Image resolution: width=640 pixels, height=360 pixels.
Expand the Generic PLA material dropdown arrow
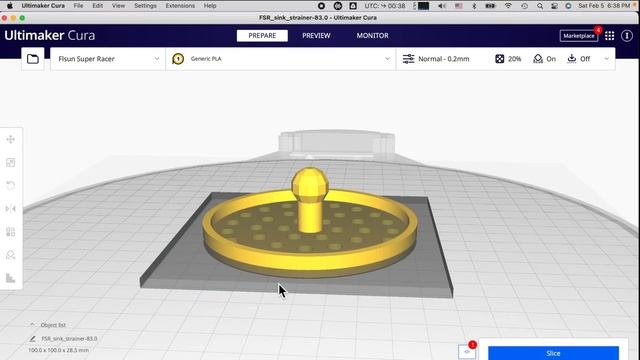[x=387, y=59]
